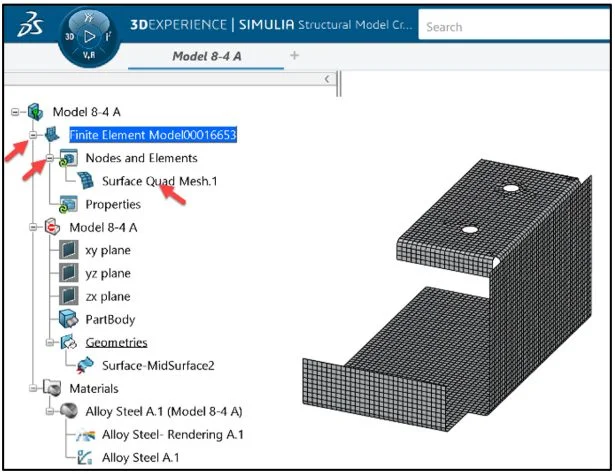
Task: Click the Alloy Steel- Rendering A.1 icon
Action: [x=87, y=434]
